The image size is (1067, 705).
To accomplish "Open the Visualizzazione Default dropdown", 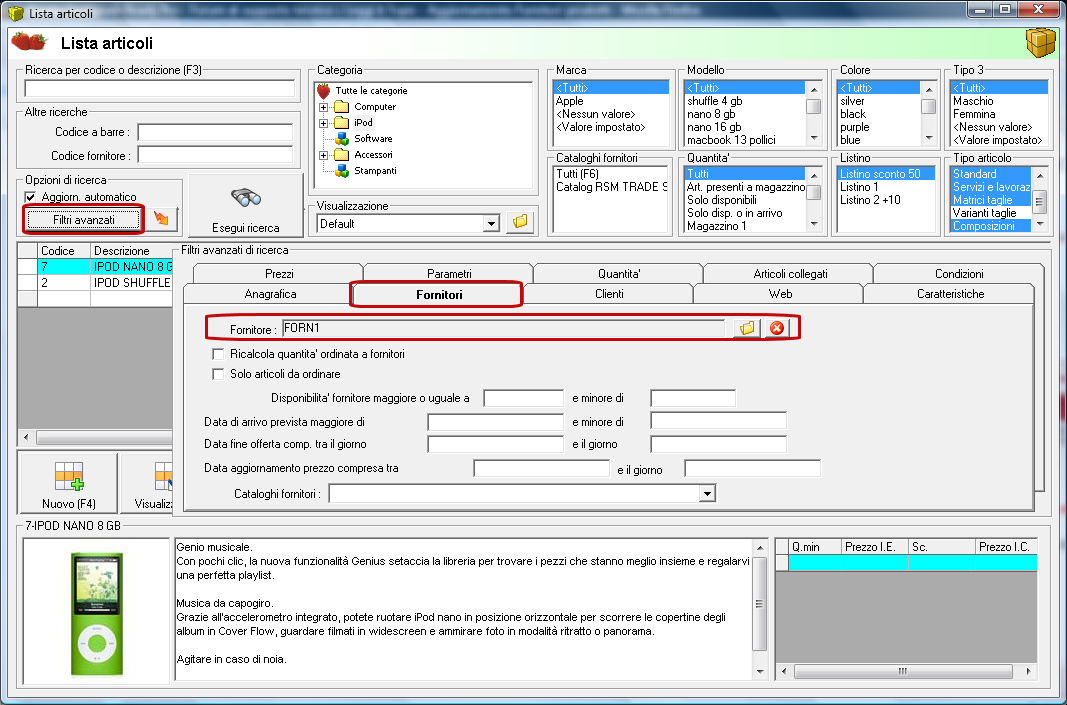I will (492, 223).
